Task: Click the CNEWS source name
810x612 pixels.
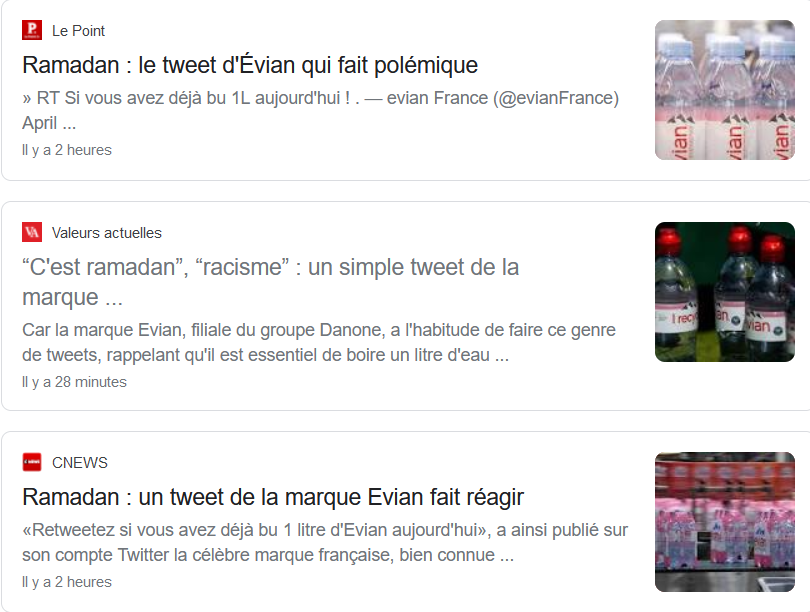Action: [x=80, y=462]
